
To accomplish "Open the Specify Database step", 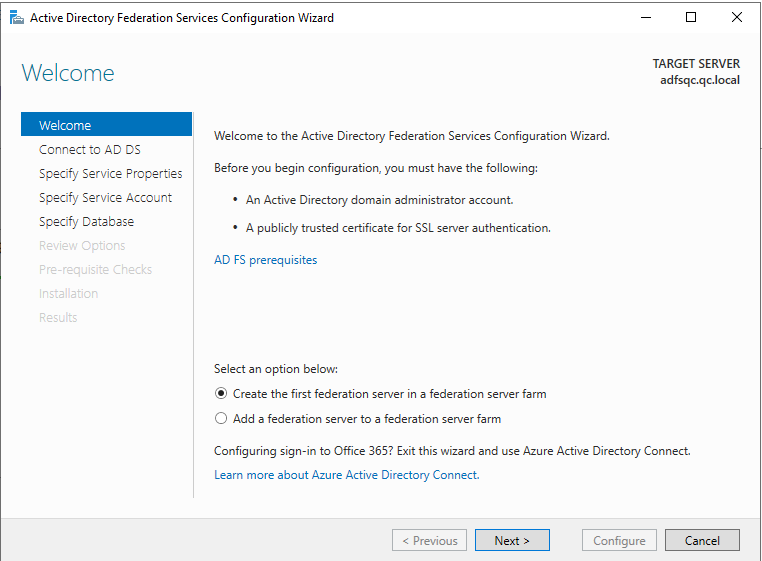I will coord(86,221).
